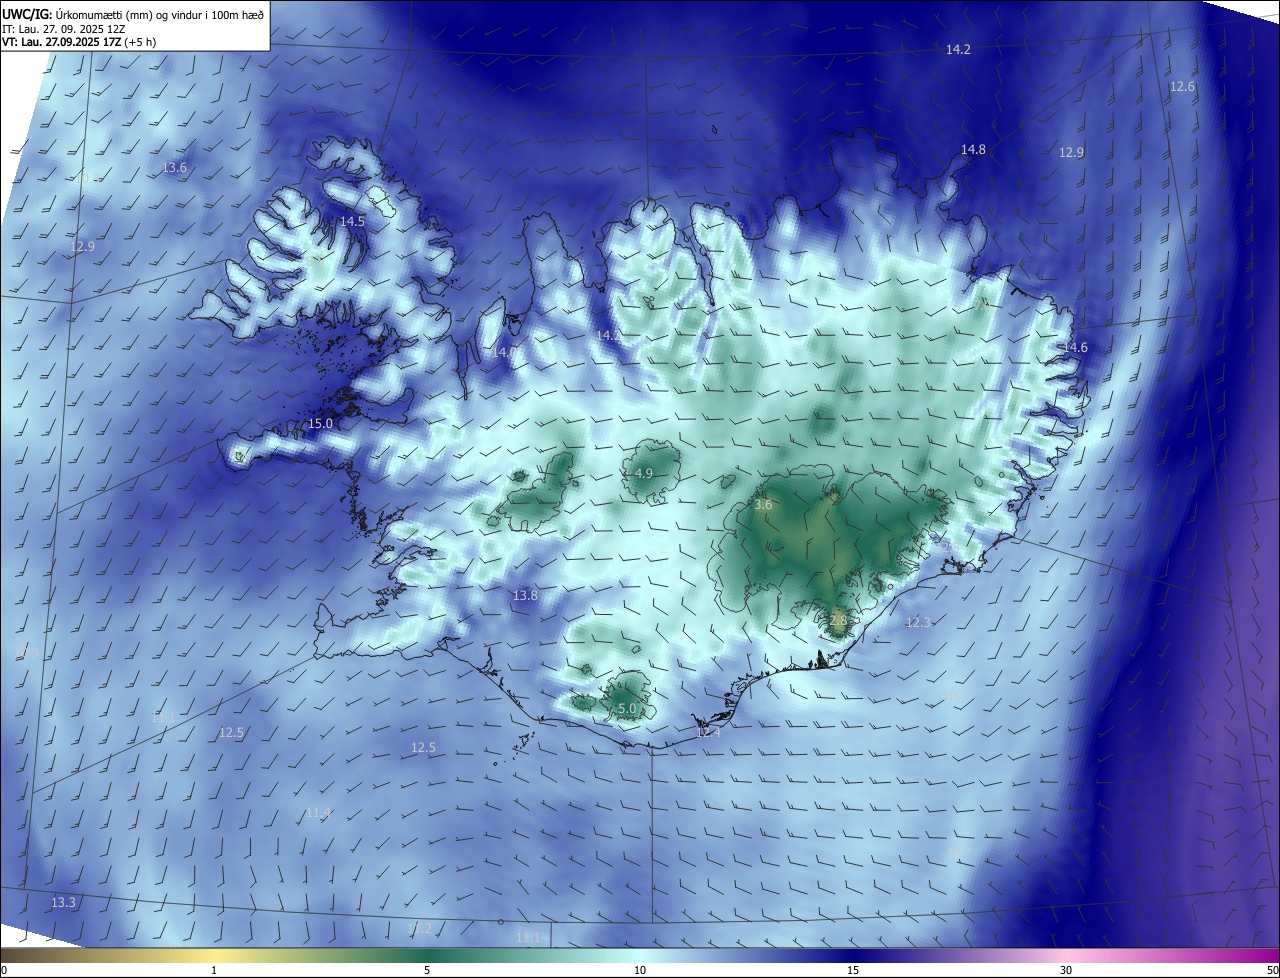Click the 14.6 value on the east coast
1280x978 pixels.
[x=1074, y=347]
